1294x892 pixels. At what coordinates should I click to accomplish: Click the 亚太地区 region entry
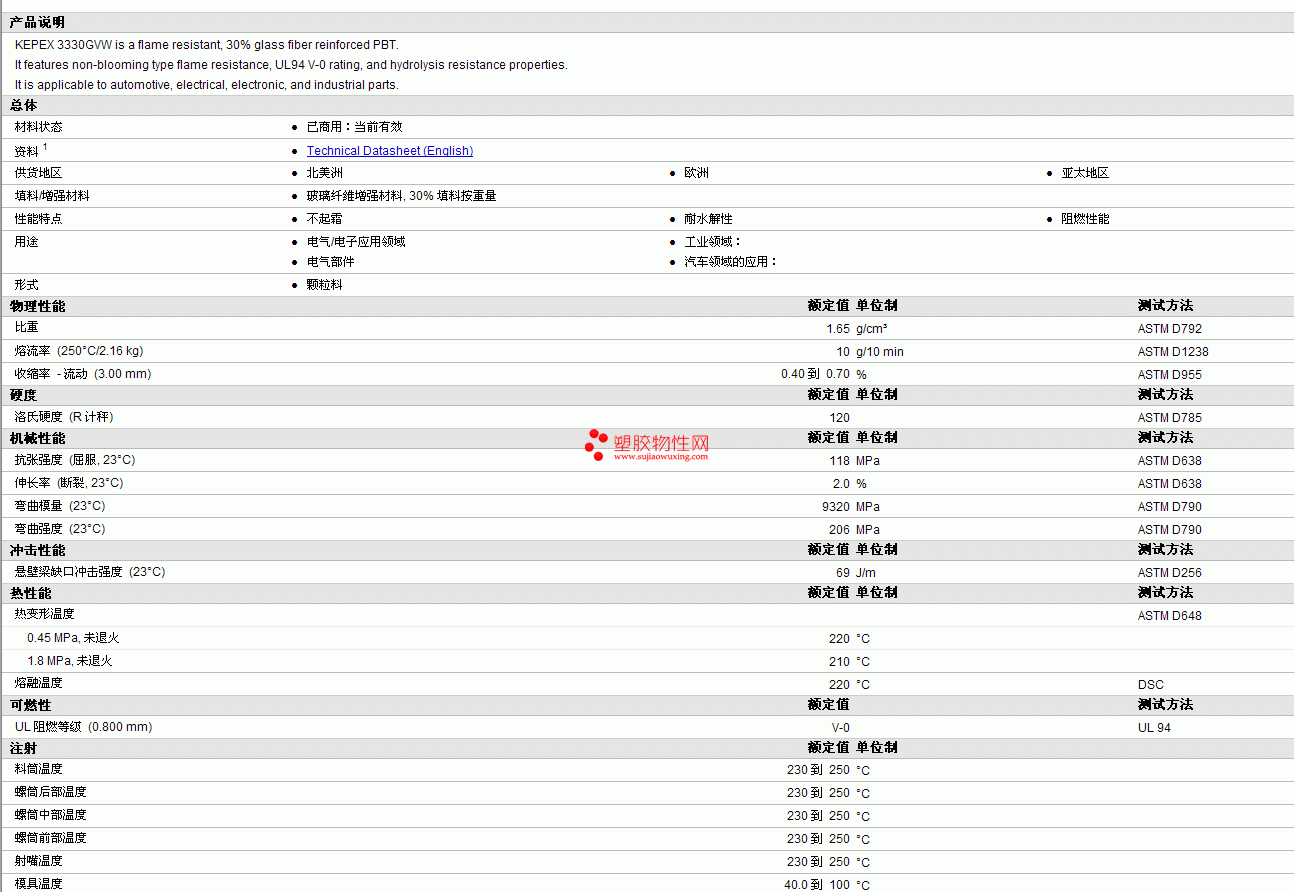pos(1085,173)
